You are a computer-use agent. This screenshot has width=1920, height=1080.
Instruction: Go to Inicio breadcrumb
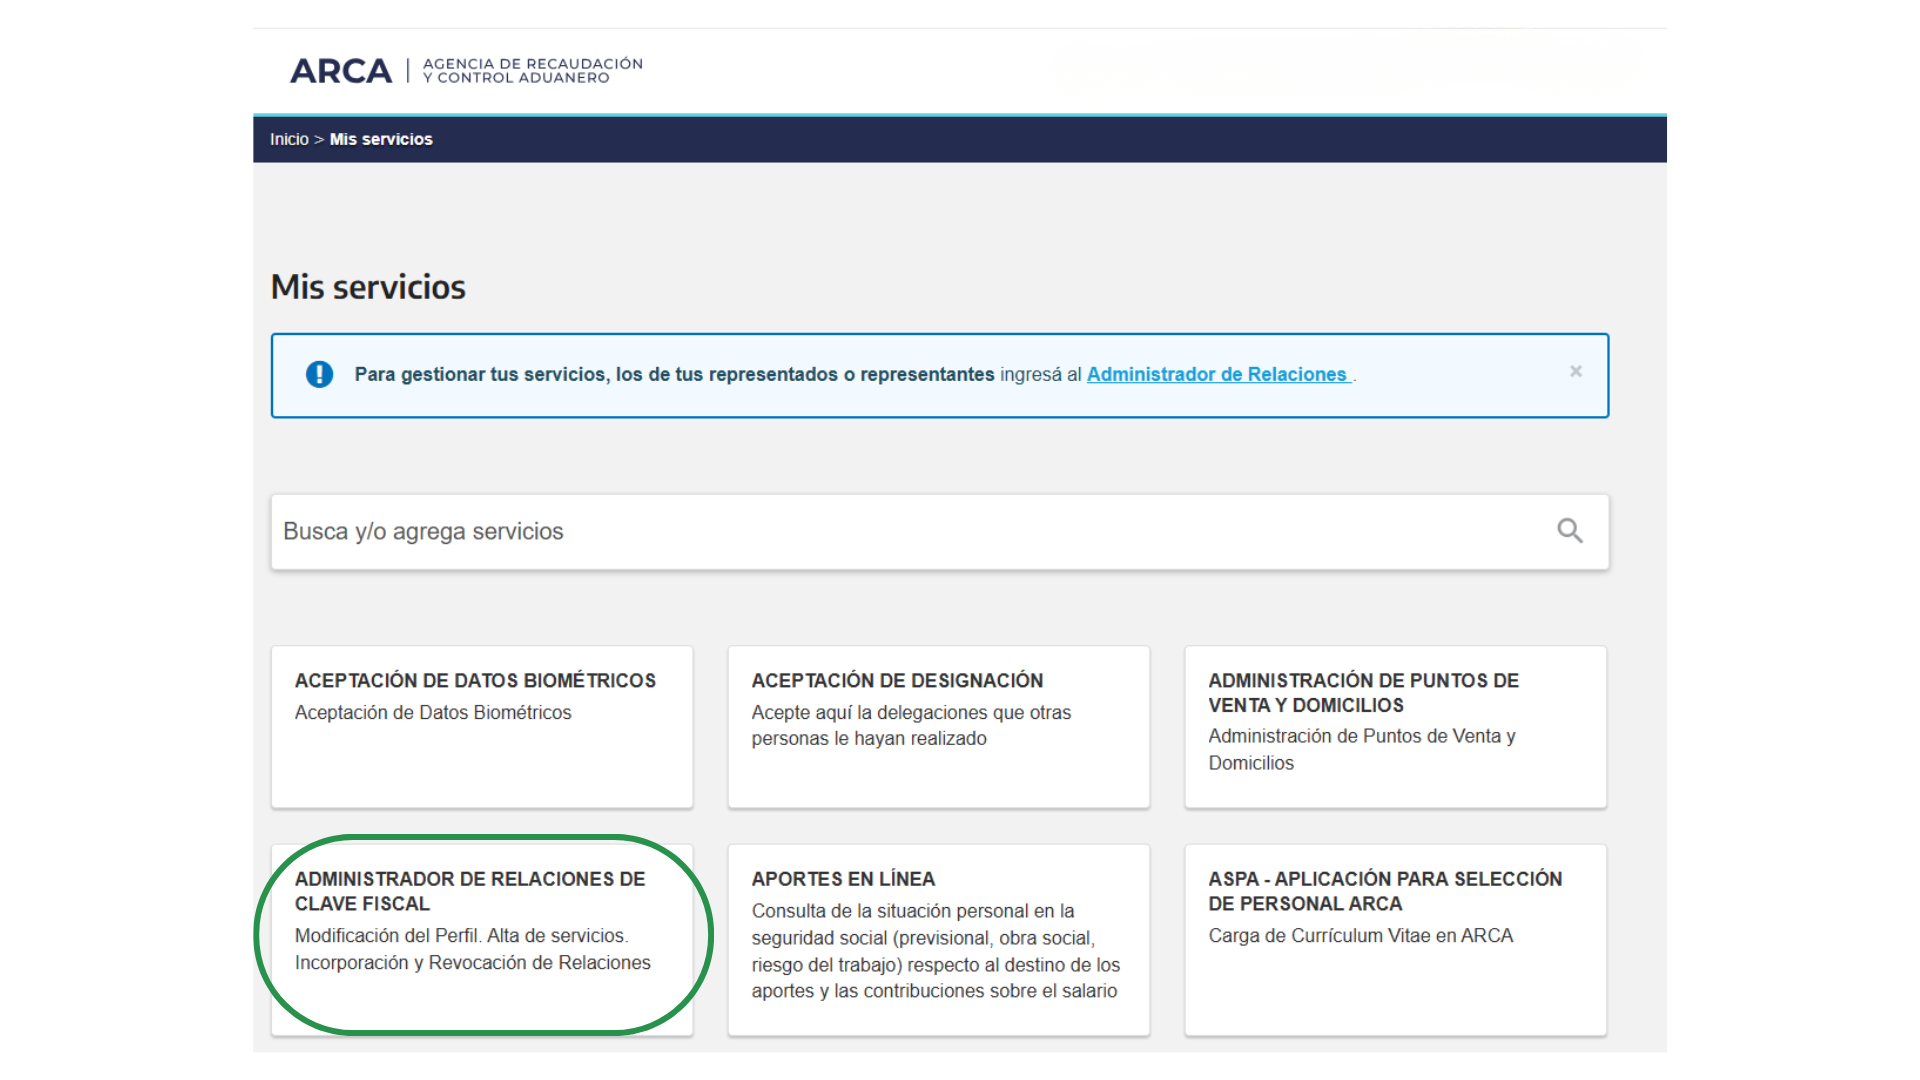pos(289,139)
